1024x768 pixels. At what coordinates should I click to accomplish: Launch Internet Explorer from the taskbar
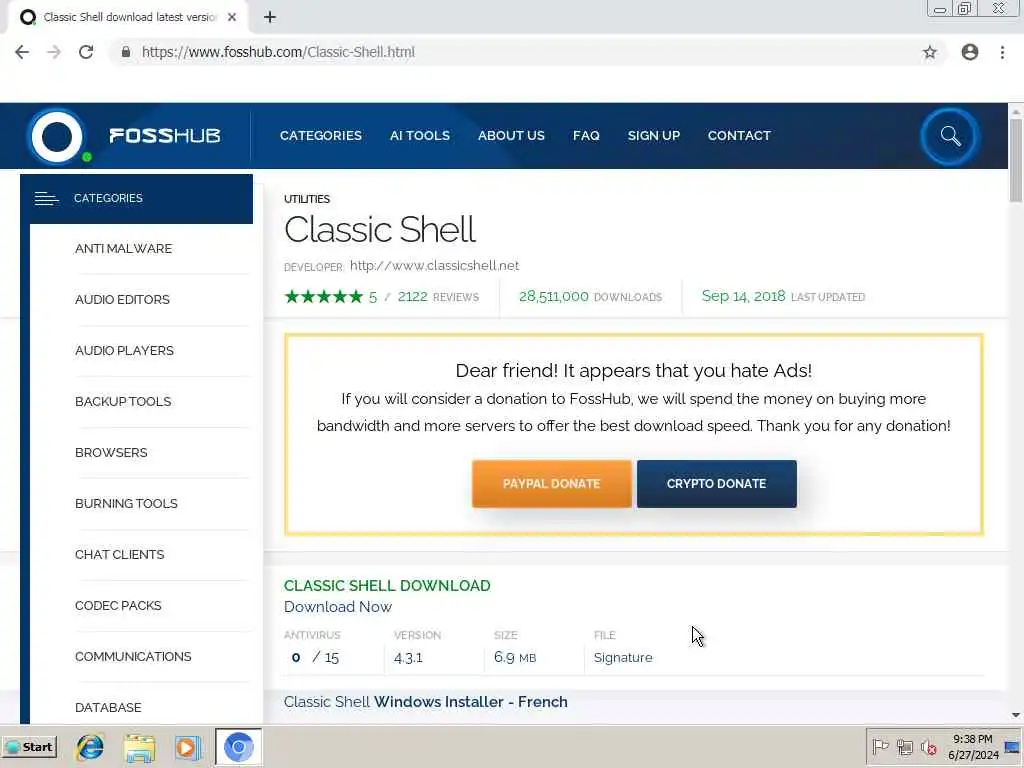pyautogui.click(x=90, y=747)
